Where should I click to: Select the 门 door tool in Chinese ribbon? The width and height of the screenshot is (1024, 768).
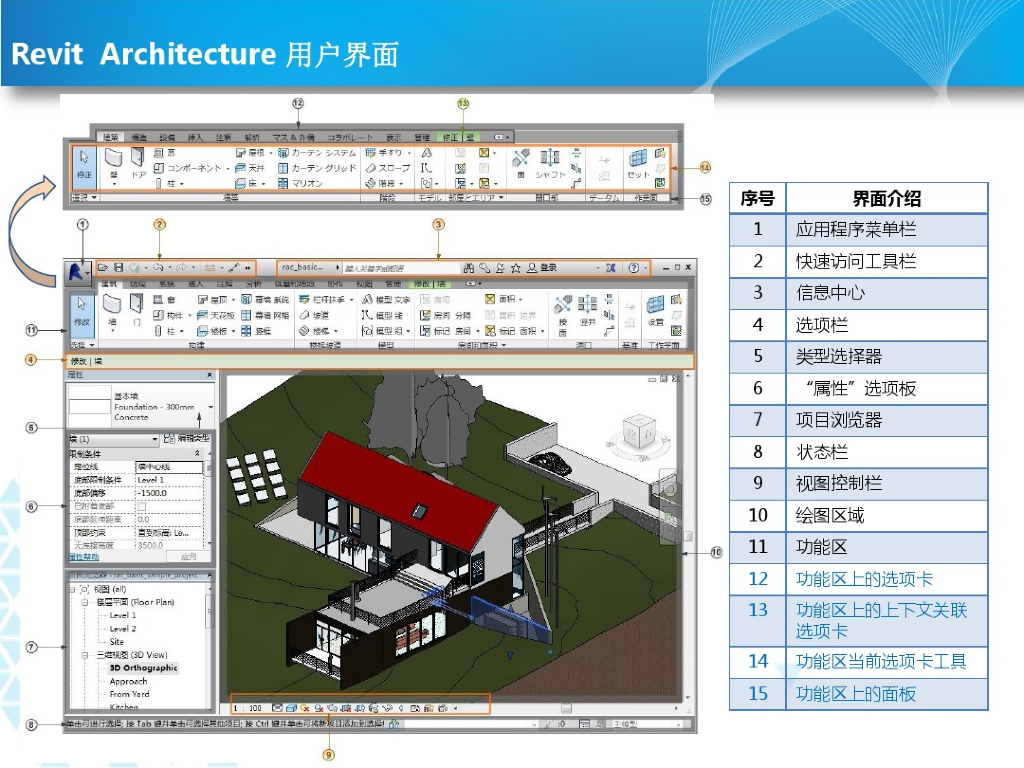[137, 311]
